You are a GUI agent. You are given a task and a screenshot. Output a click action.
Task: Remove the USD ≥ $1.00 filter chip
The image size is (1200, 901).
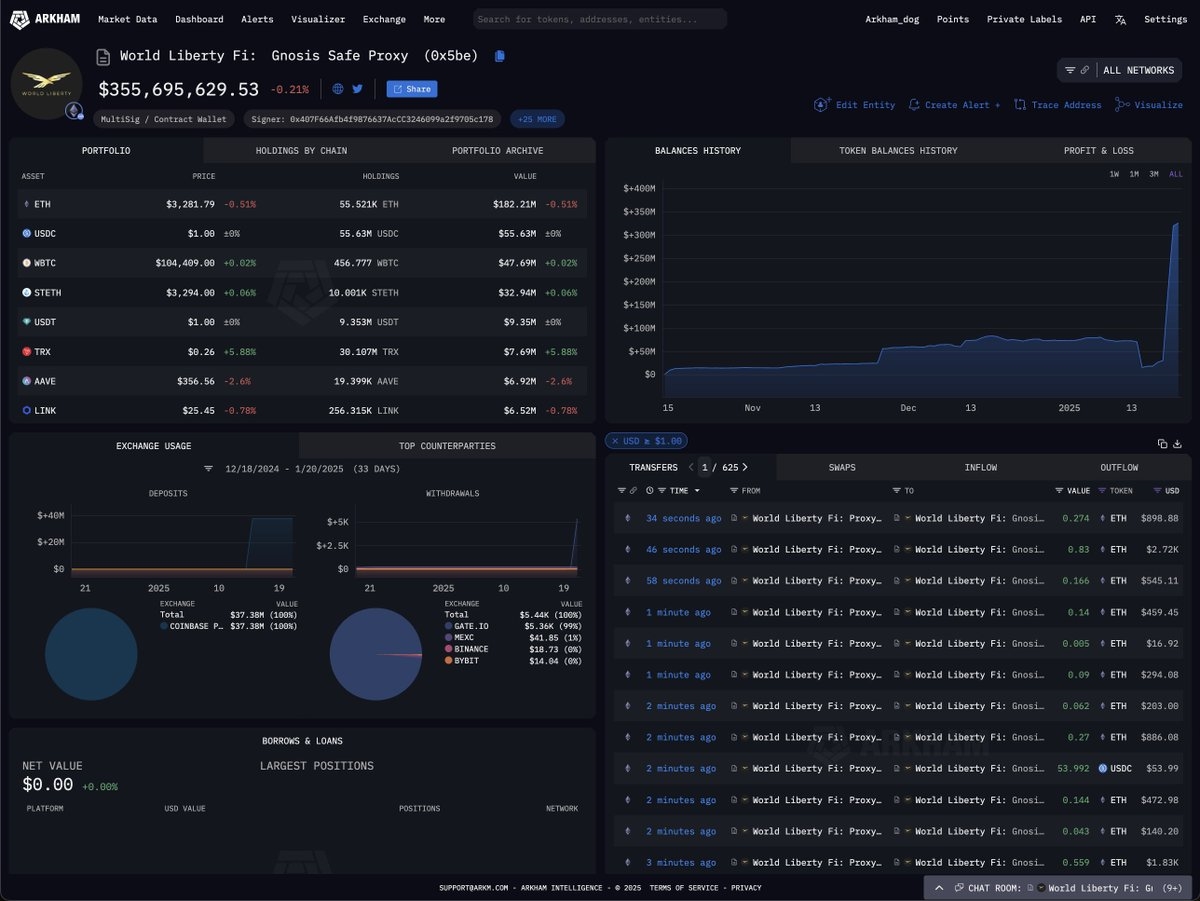tap(615, 441)
